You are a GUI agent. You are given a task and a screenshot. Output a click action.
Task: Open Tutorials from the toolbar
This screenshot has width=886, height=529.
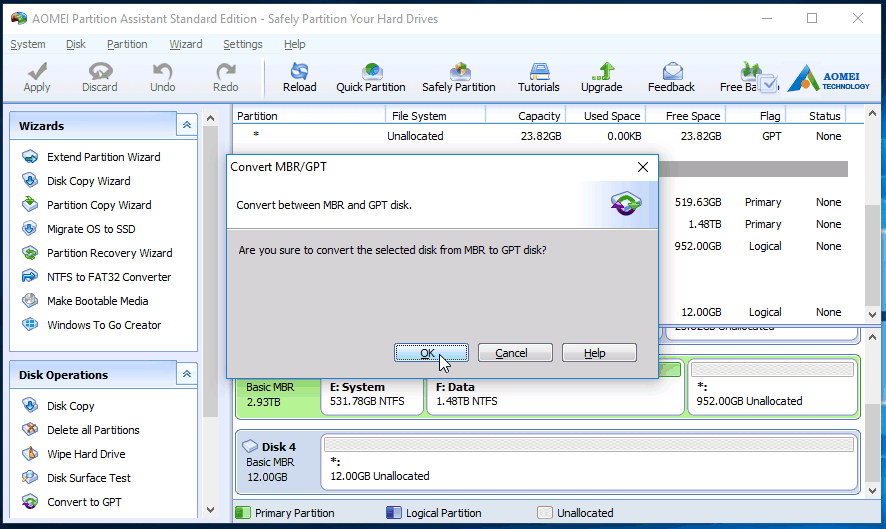click(x=538, y=77)
